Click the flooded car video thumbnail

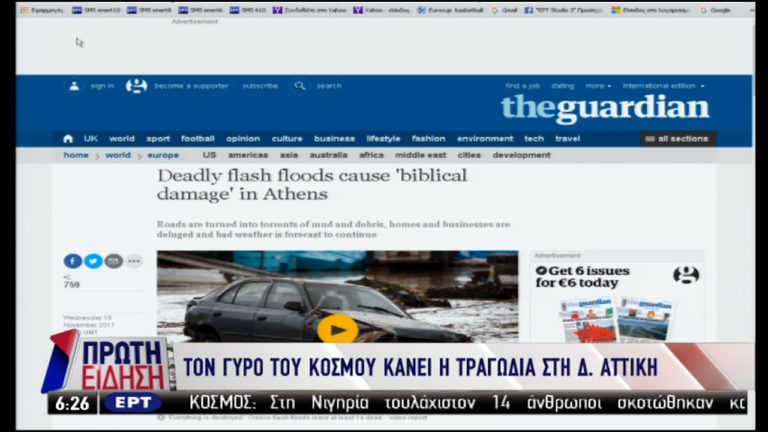(x=337, y=296)
